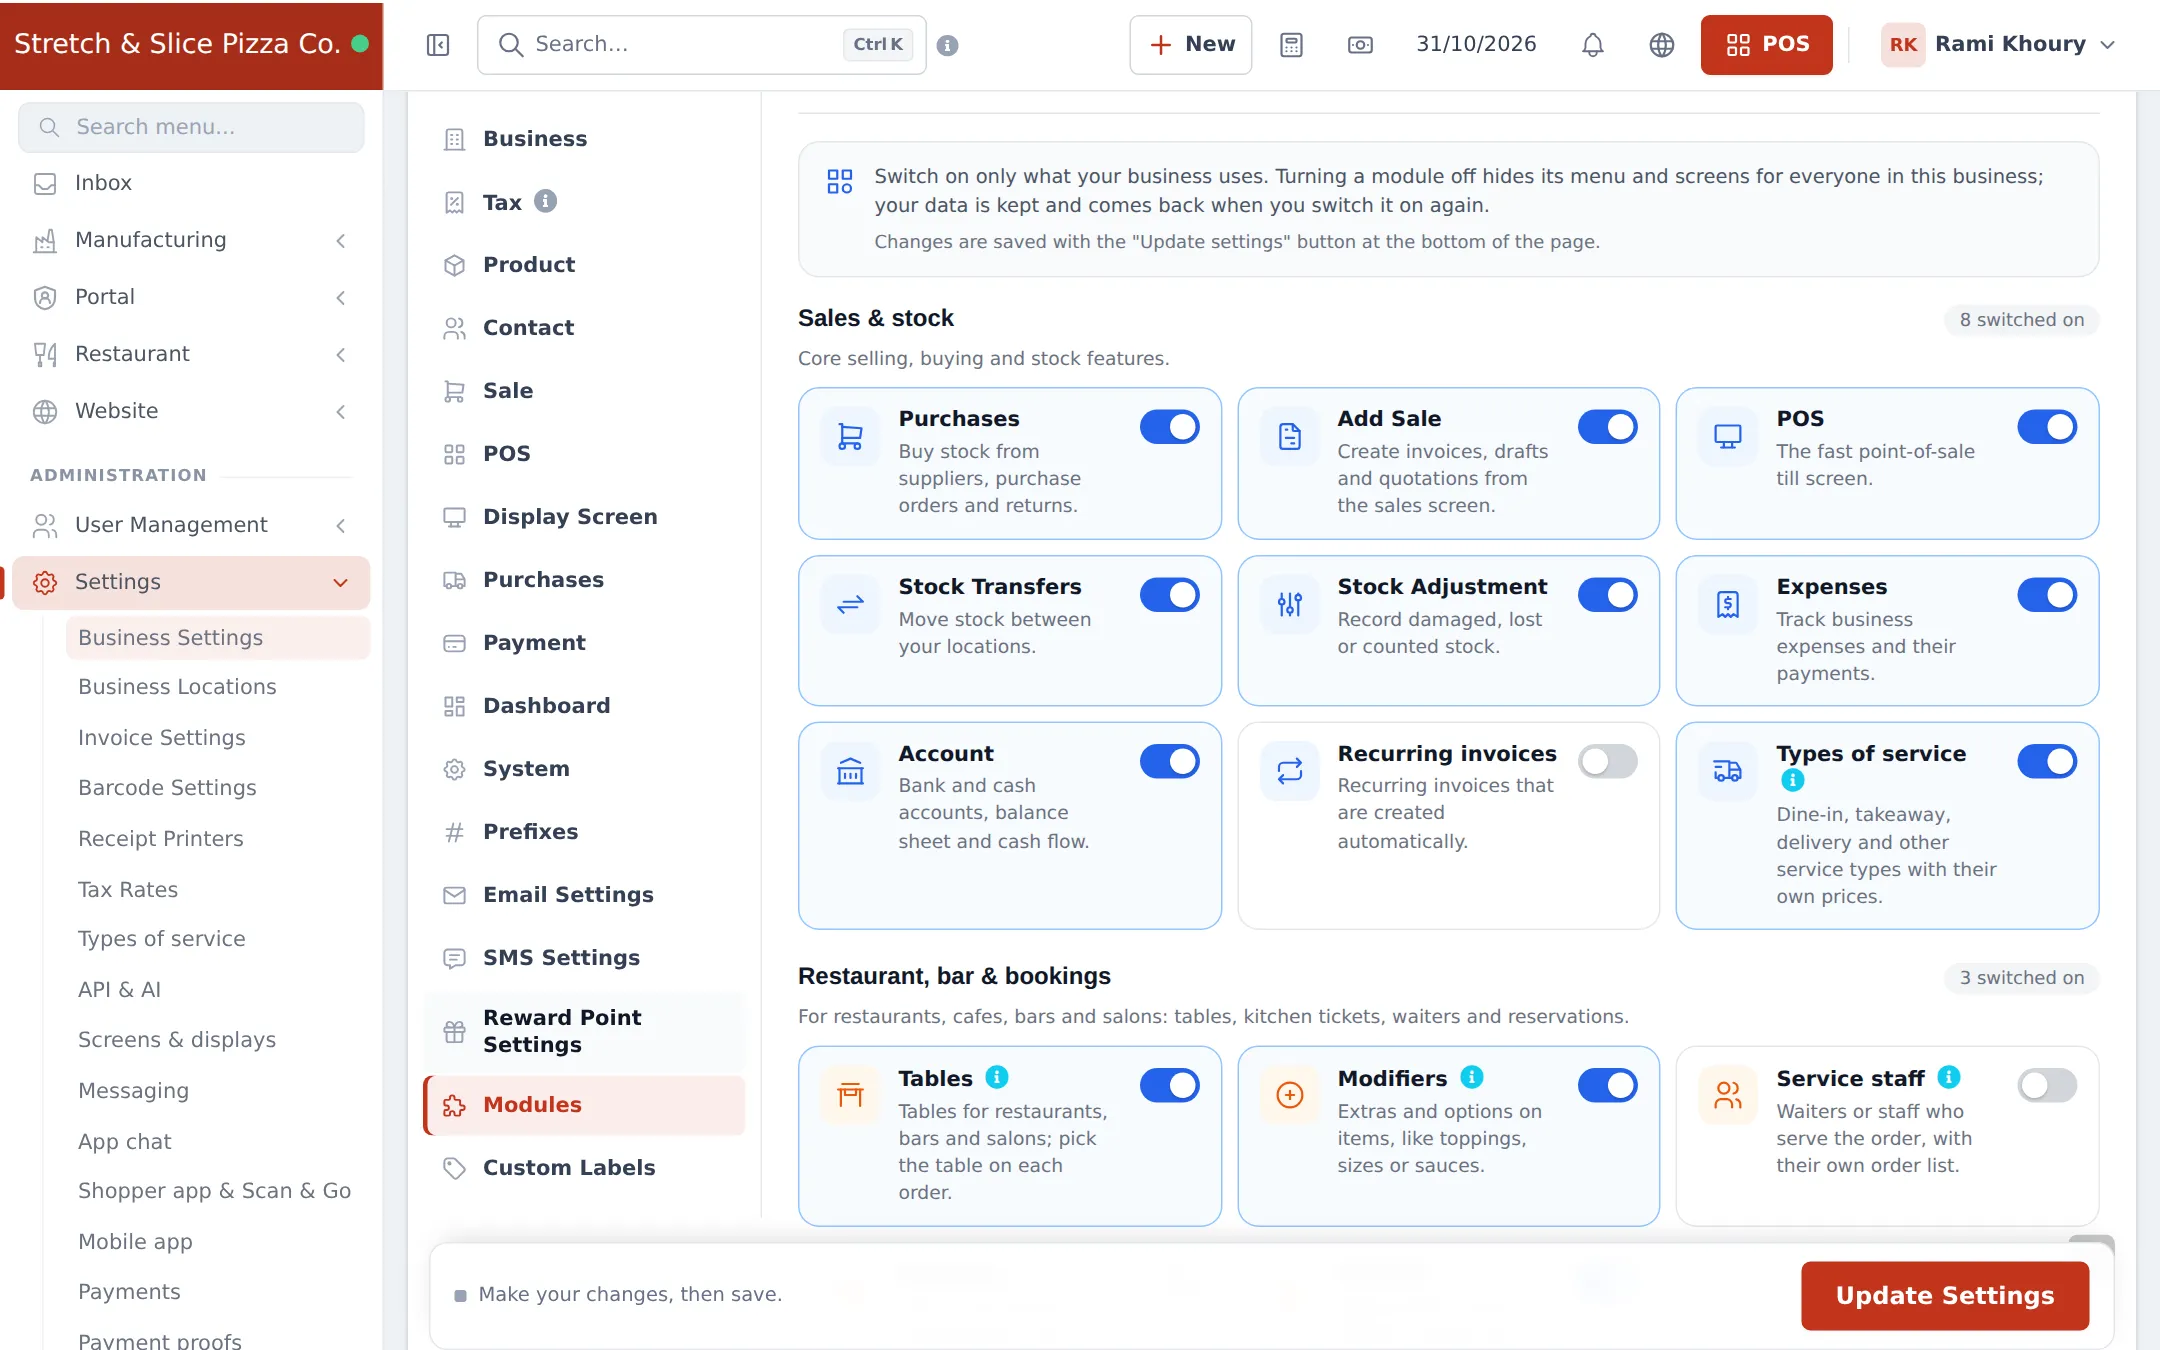Toggle the Stock Transfers module off
Screen dimensions: 2160x1350
1169,595
